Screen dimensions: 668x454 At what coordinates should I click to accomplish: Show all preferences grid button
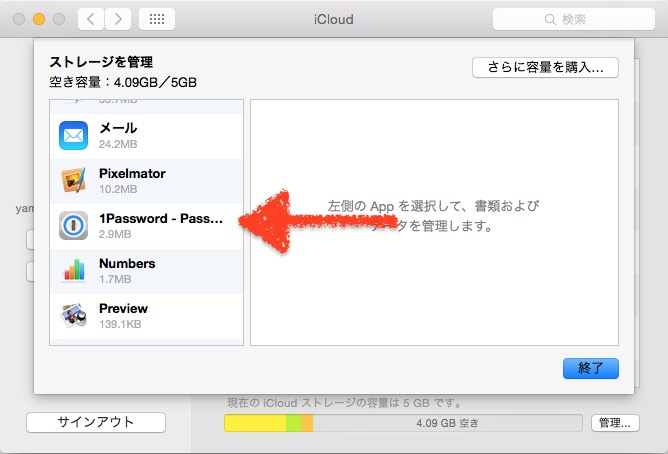click(x=157, y=19)
